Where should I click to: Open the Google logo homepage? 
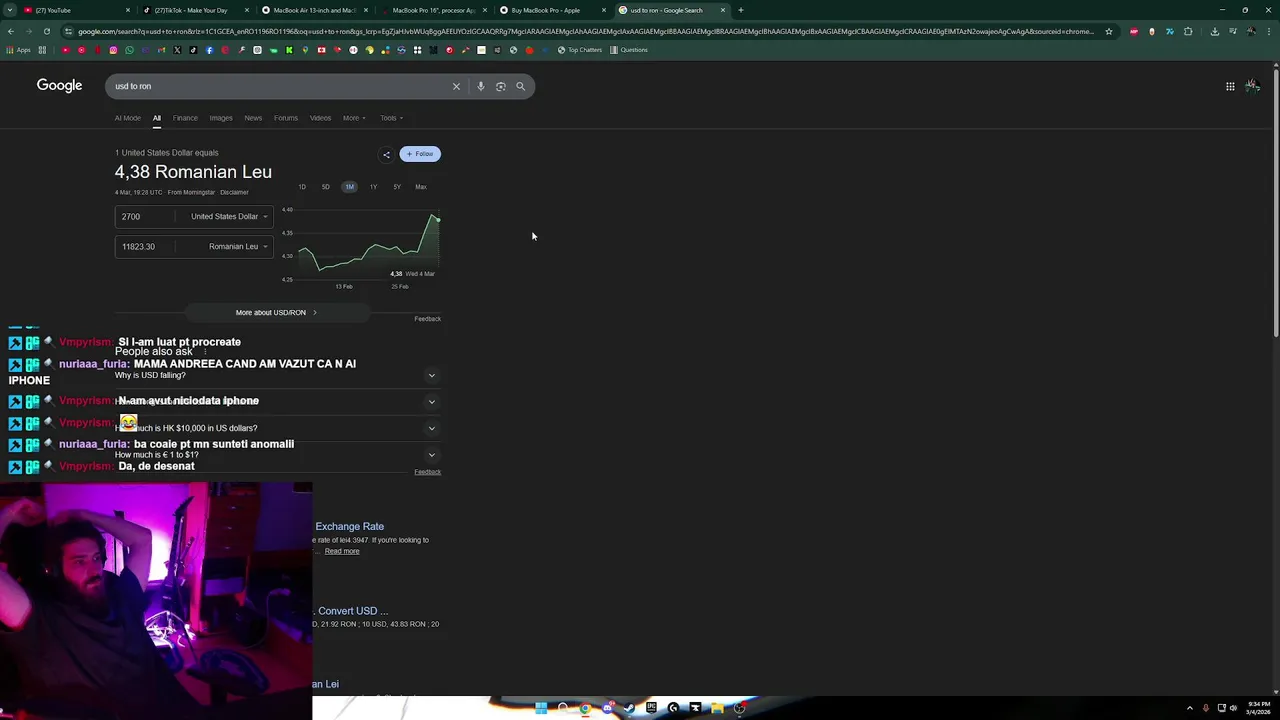[x=59, y=85]
